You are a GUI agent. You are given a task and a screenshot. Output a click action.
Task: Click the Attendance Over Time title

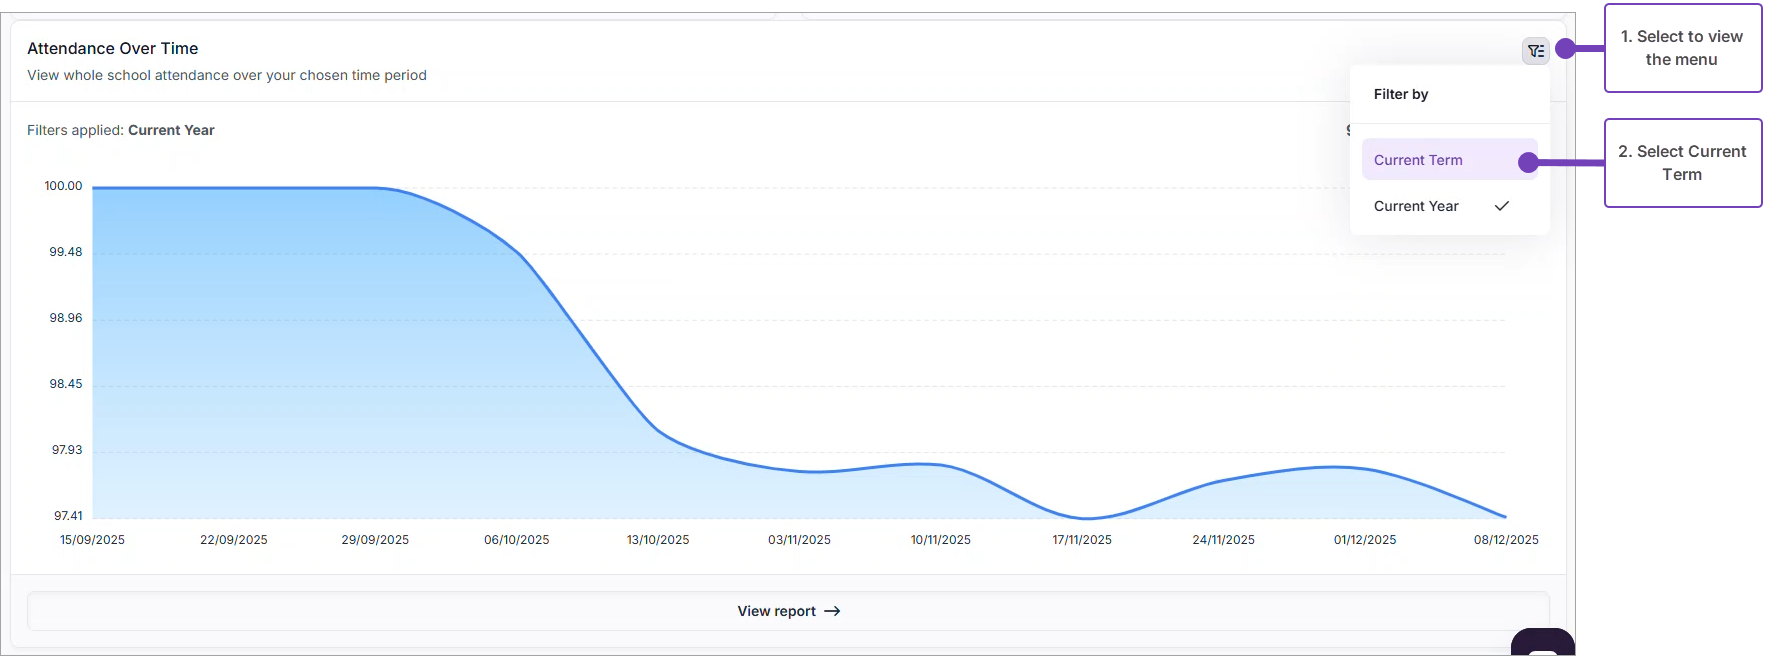[113, 48]
